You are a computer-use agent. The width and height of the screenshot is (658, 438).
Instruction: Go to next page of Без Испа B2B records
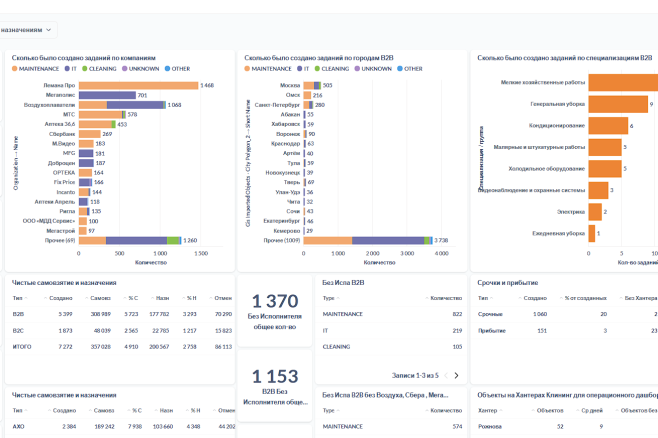point(456,375)
